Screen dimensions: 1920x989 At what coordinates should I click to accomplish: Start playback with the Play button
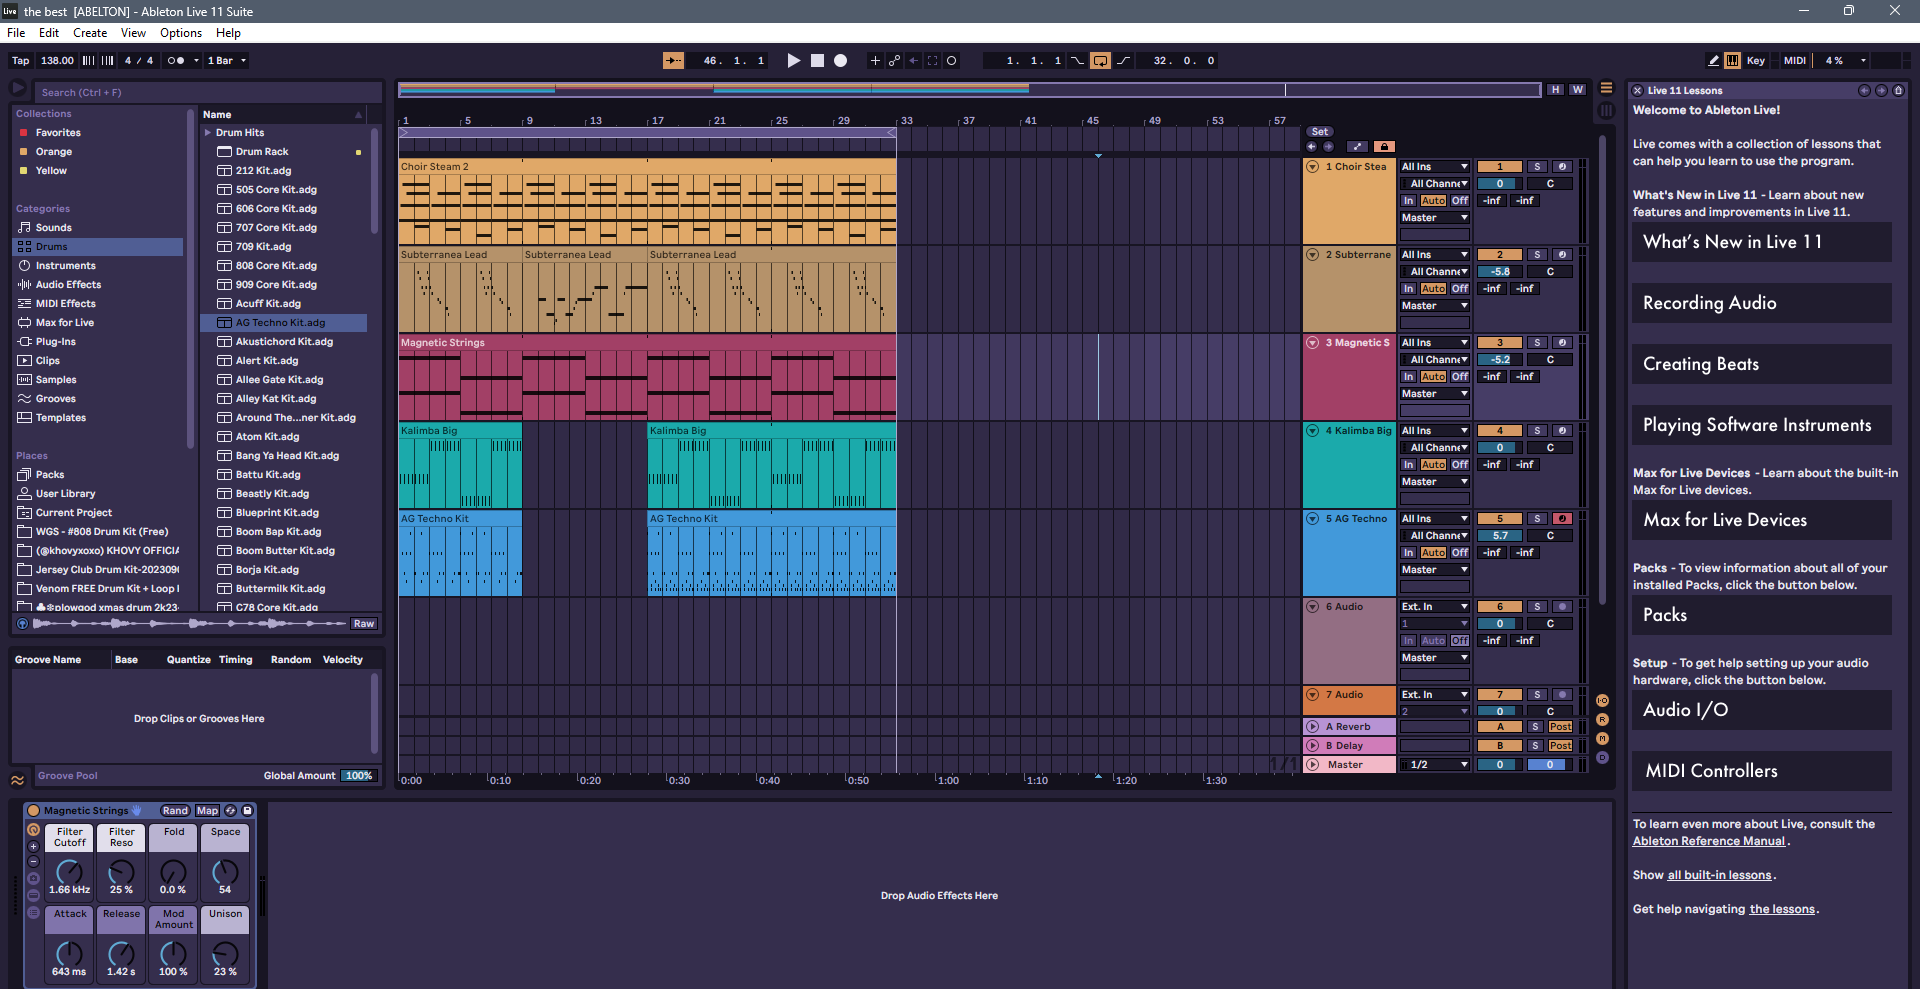[x=793, y=61]
